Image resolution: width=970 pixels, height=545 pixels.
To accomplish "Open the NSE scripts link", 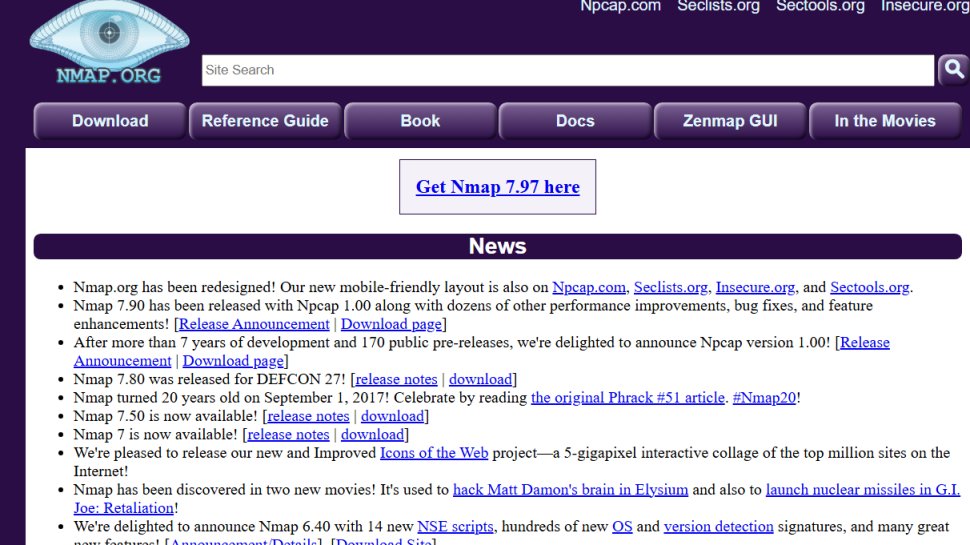I will click(x=455, y=526).
